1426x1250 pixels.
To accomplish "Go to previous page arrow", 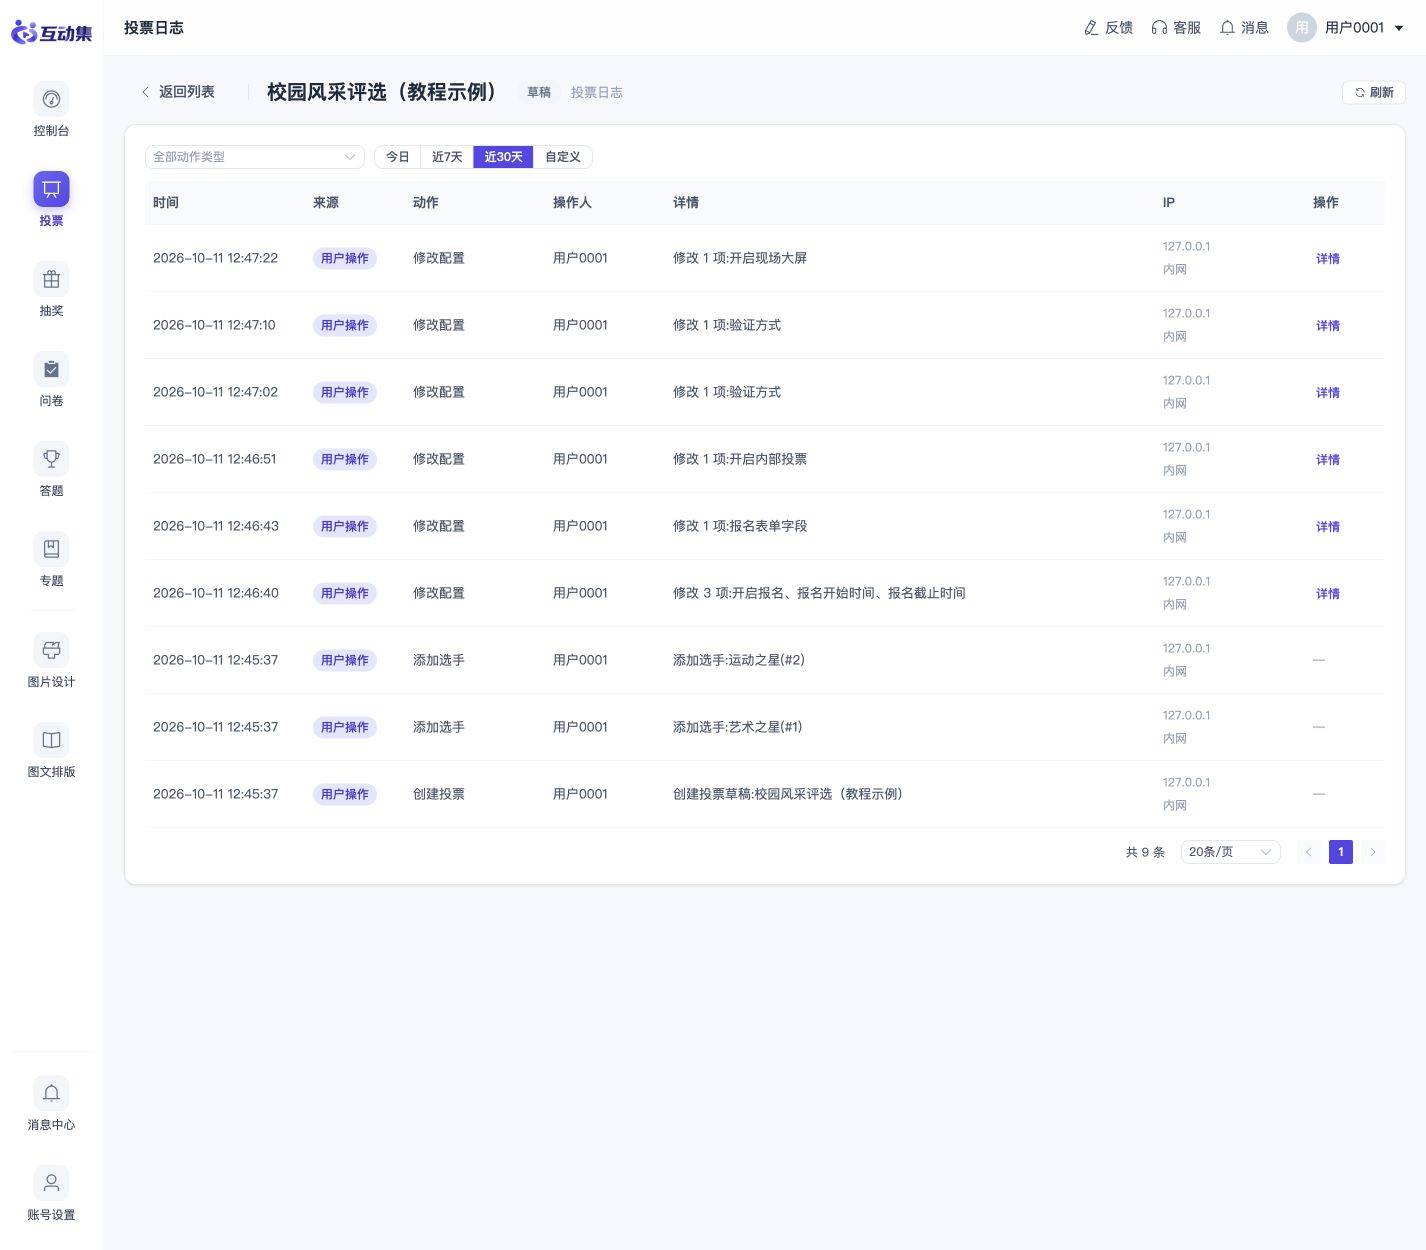I will [1308, 852].
